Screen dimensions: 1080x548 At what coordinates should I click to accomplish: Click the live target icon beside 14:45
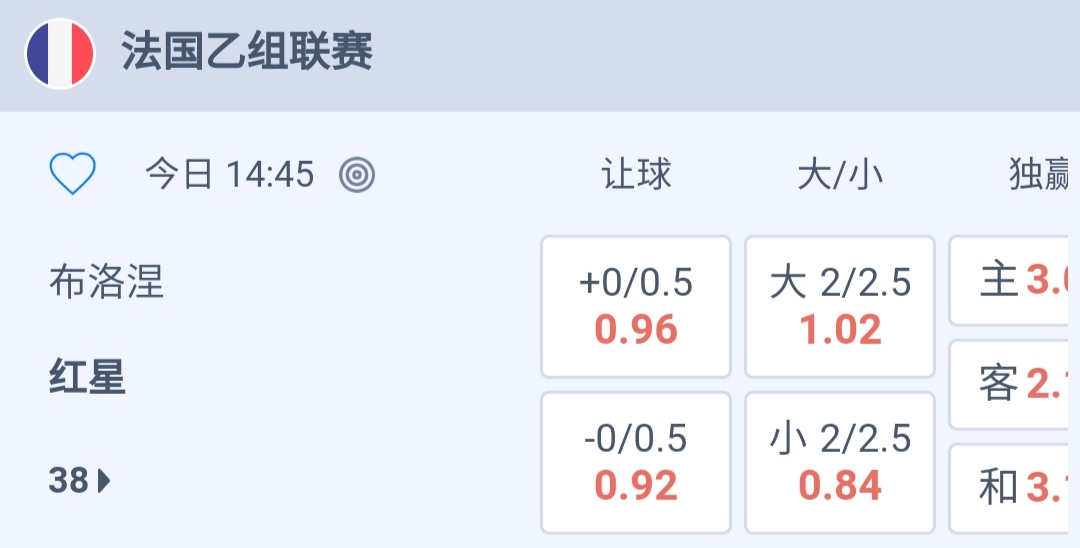click(x=357, y=176)
